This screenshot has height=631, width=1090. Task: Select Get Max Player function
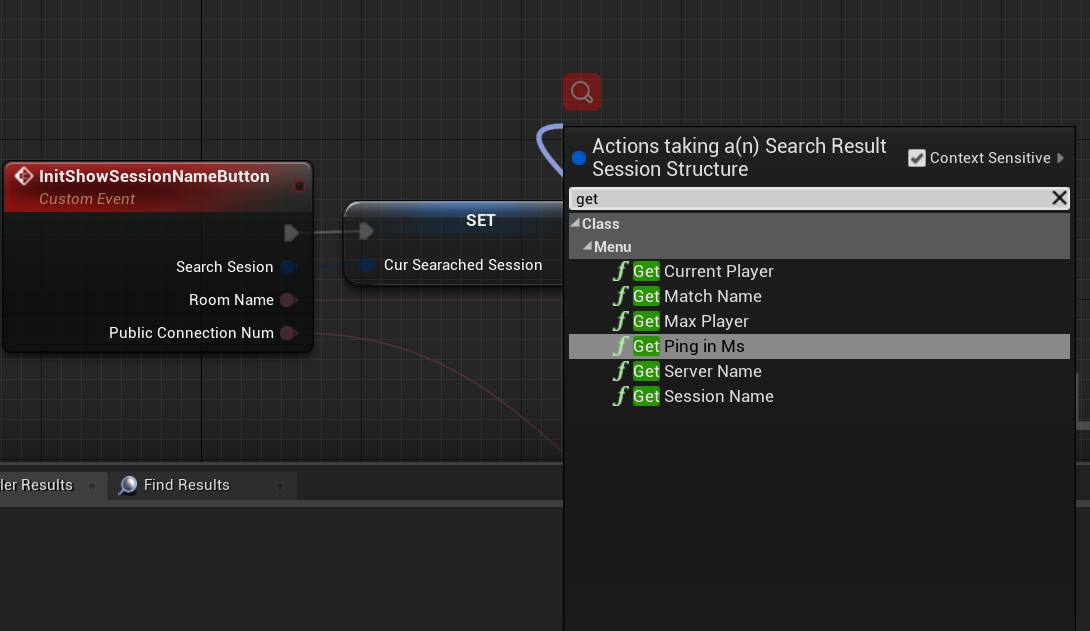click(819, 321)
